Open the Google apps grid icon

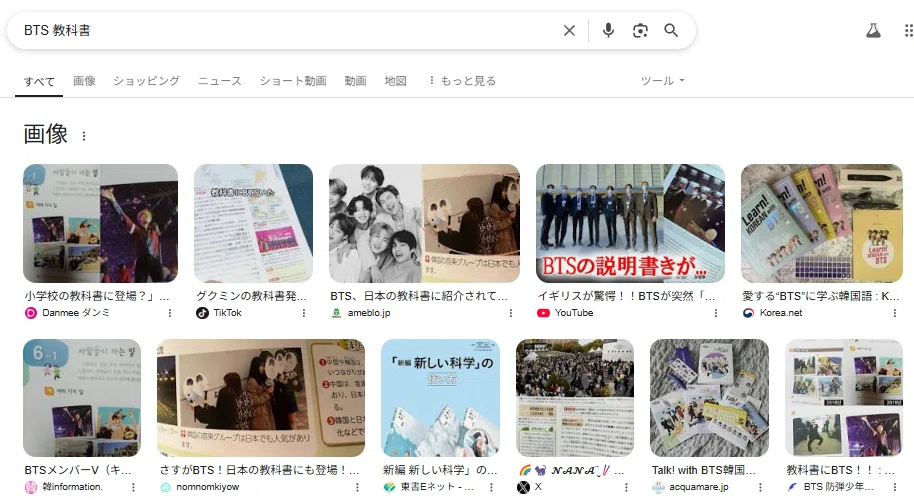[909, 30]
